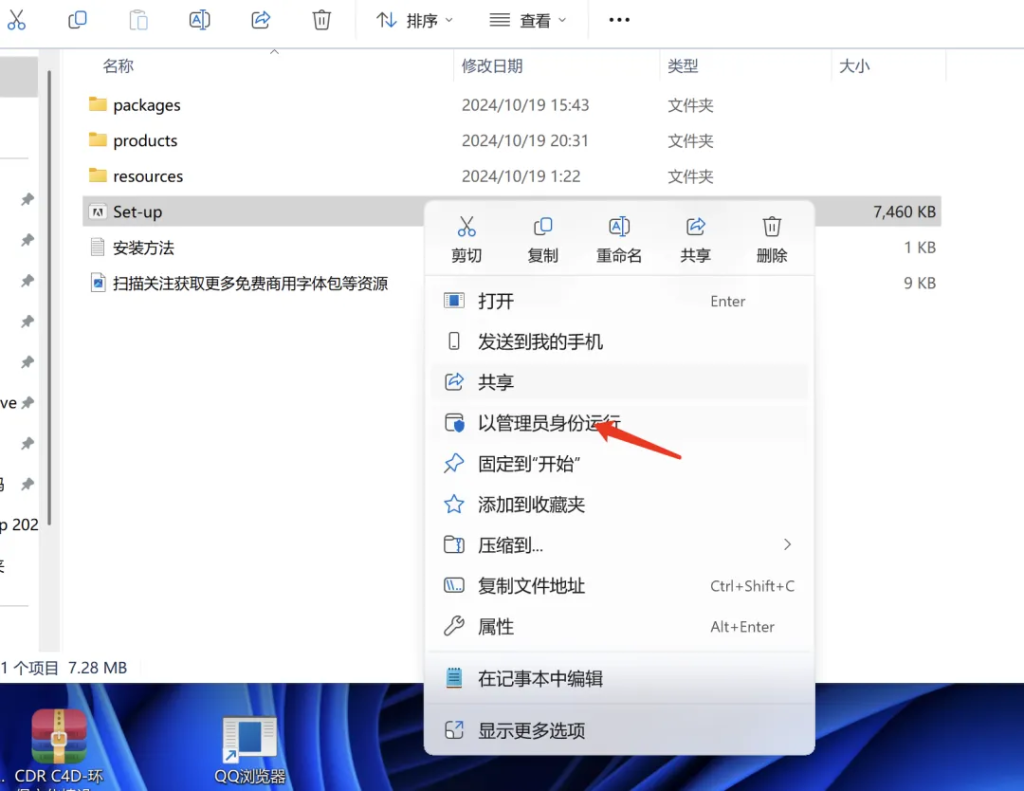
Task: Sort by 修改日期 column header
Action: coord(492,66)
